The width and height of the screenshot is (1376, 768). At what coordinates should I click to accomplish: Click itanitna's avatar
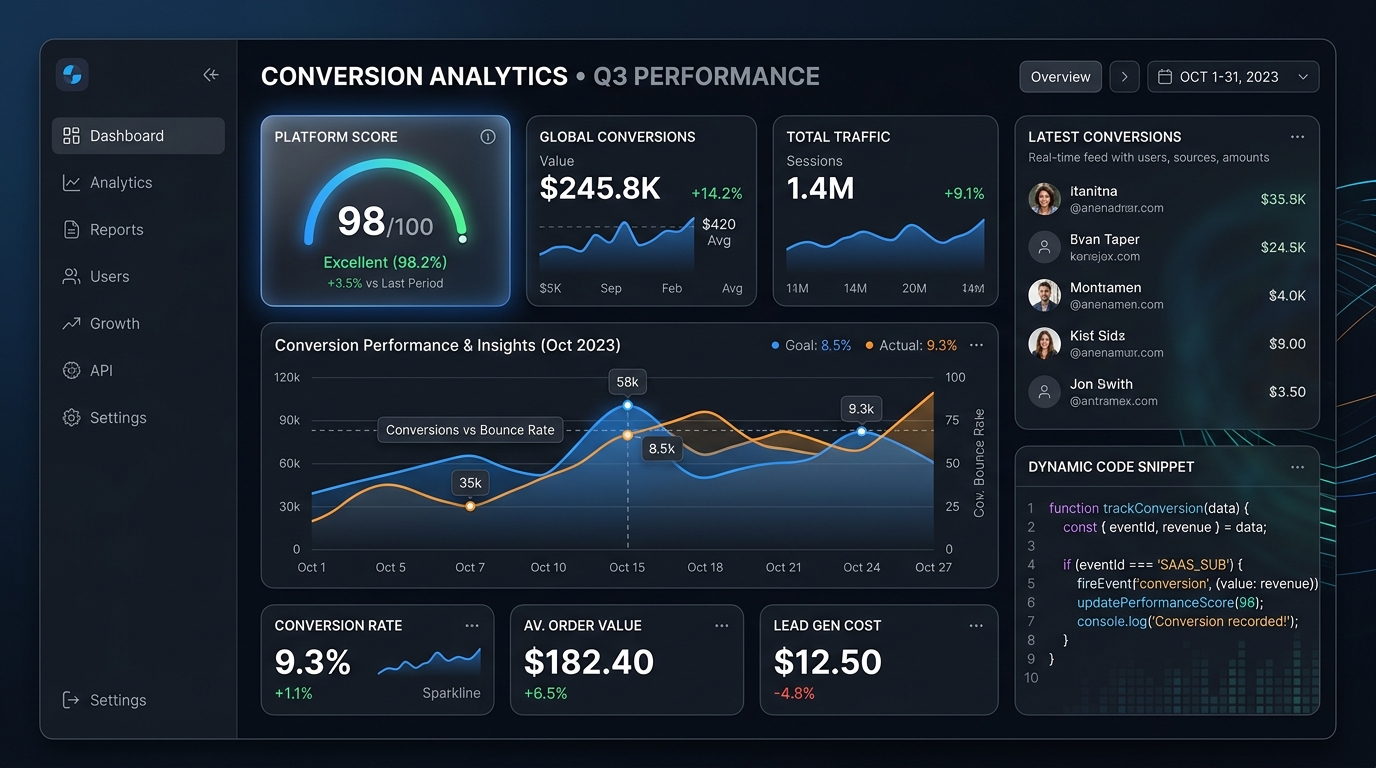click(1044, 199)
